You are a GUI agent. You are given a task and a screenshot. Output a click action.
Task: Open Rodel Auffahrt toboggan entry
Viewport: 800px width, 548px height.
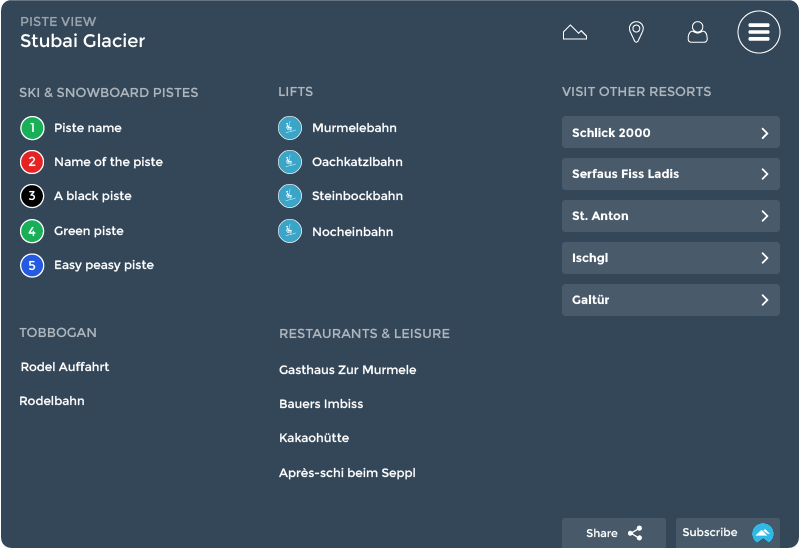click(65, 367)
